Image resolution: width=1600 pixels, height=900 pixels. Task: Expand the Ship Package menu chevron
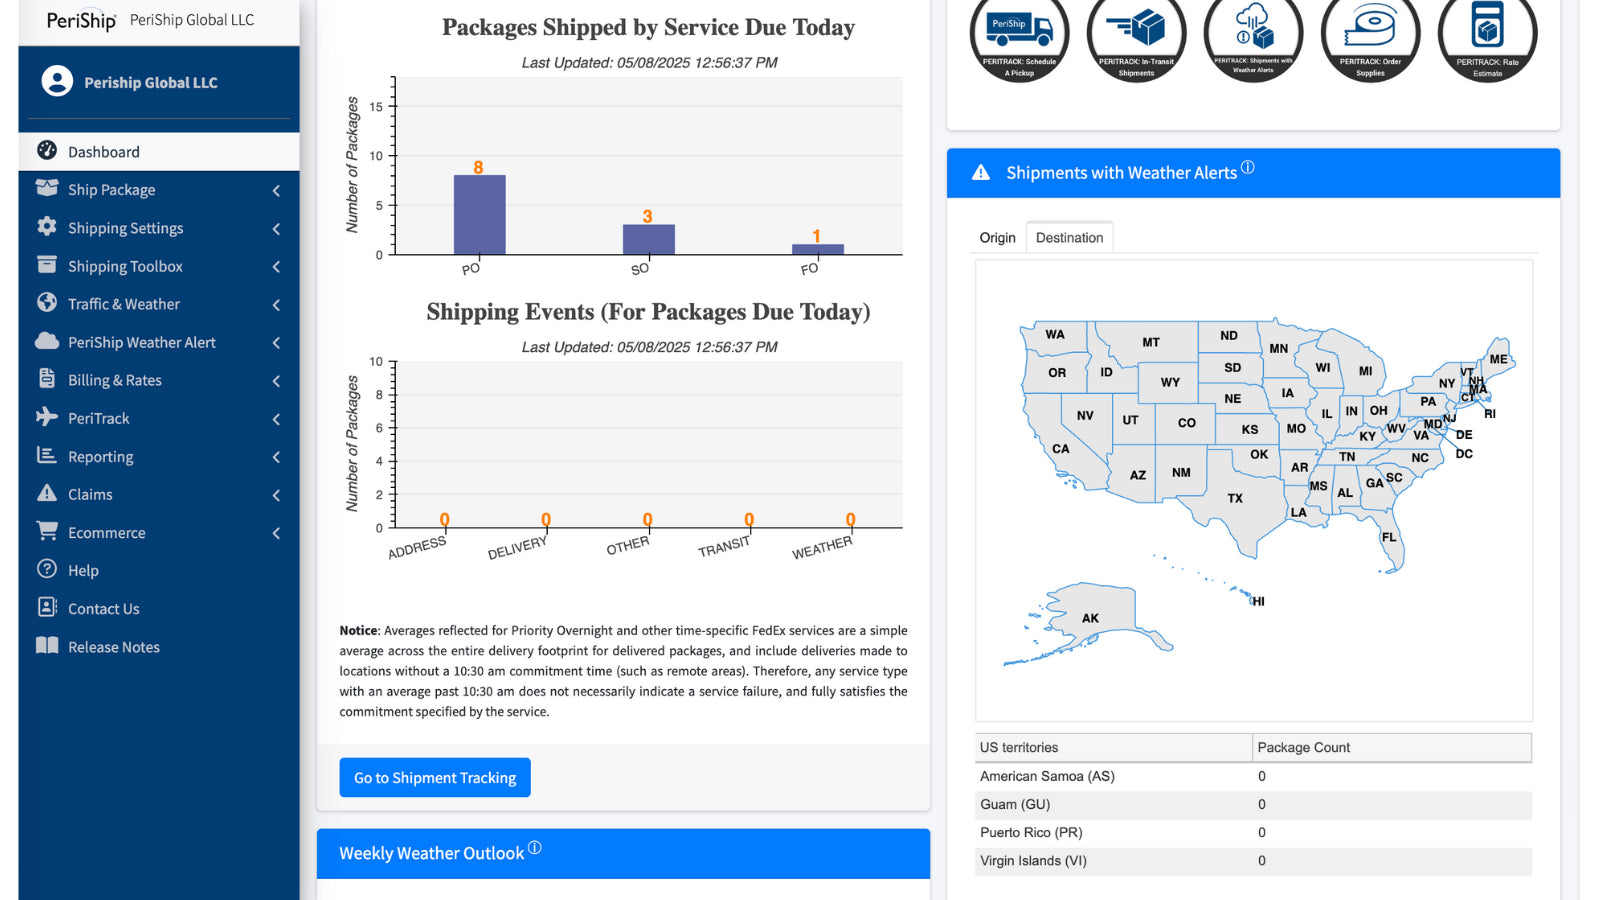tap(276, 190)
